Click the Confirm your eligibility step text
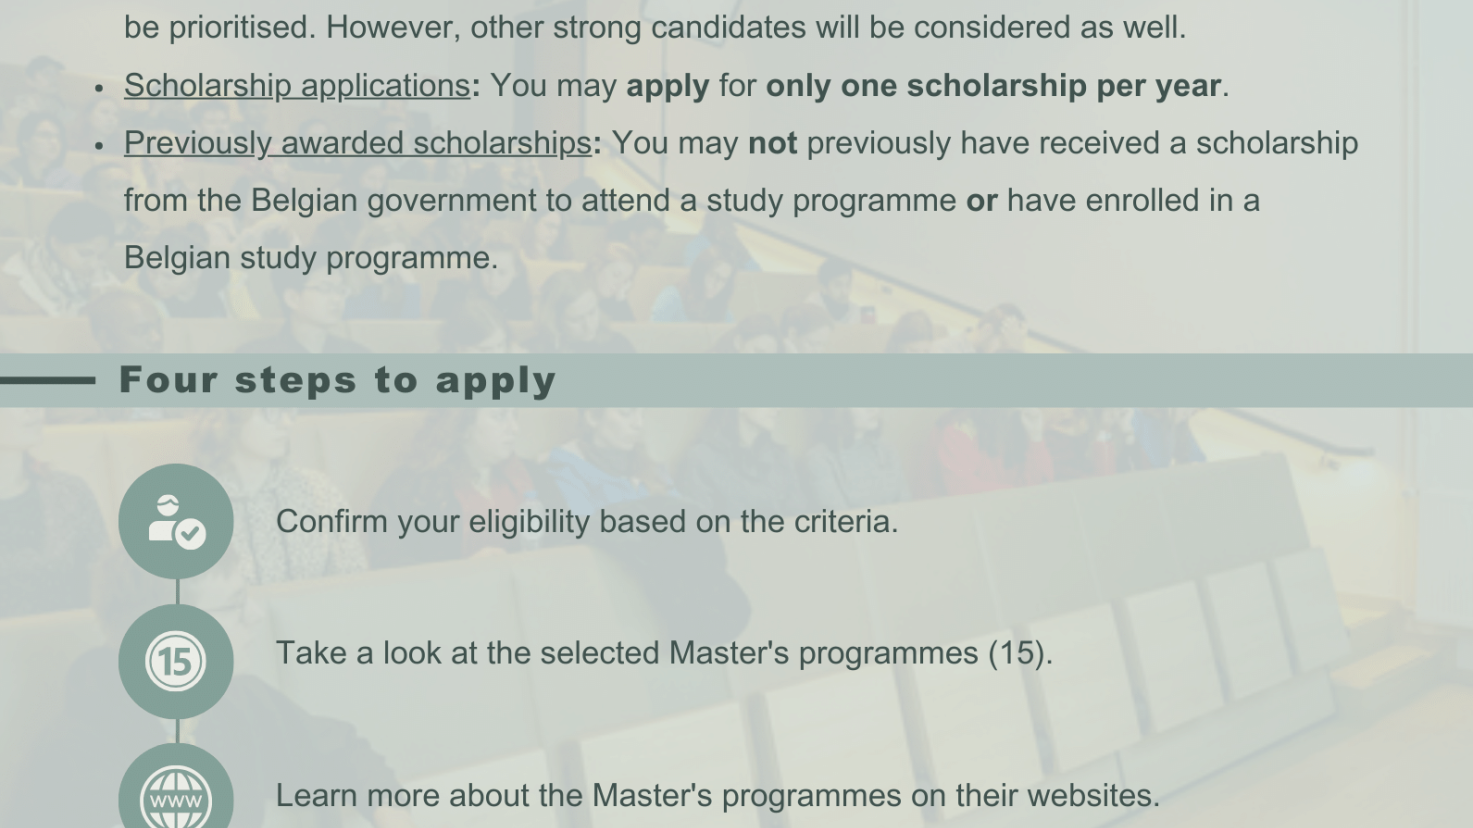This screenshot has width=1473, height=828. coord(587,521)
